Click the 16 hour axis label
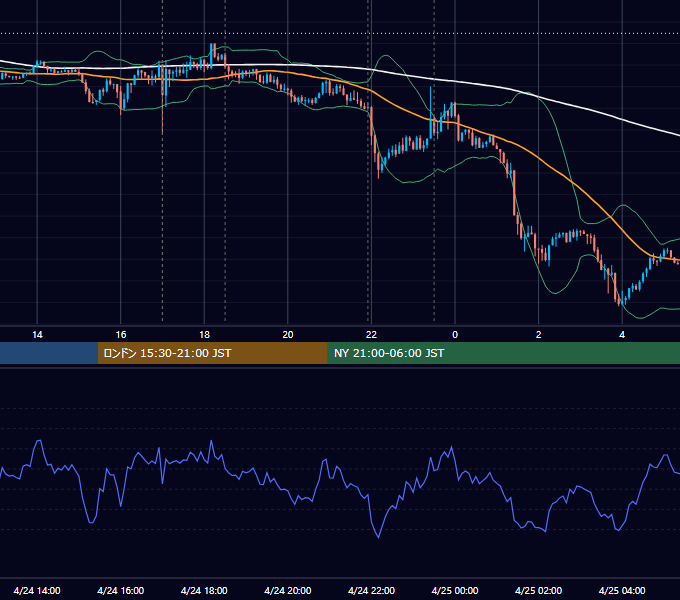The width and height of the screenshot is (680, 600). click(x=121, y=335)
